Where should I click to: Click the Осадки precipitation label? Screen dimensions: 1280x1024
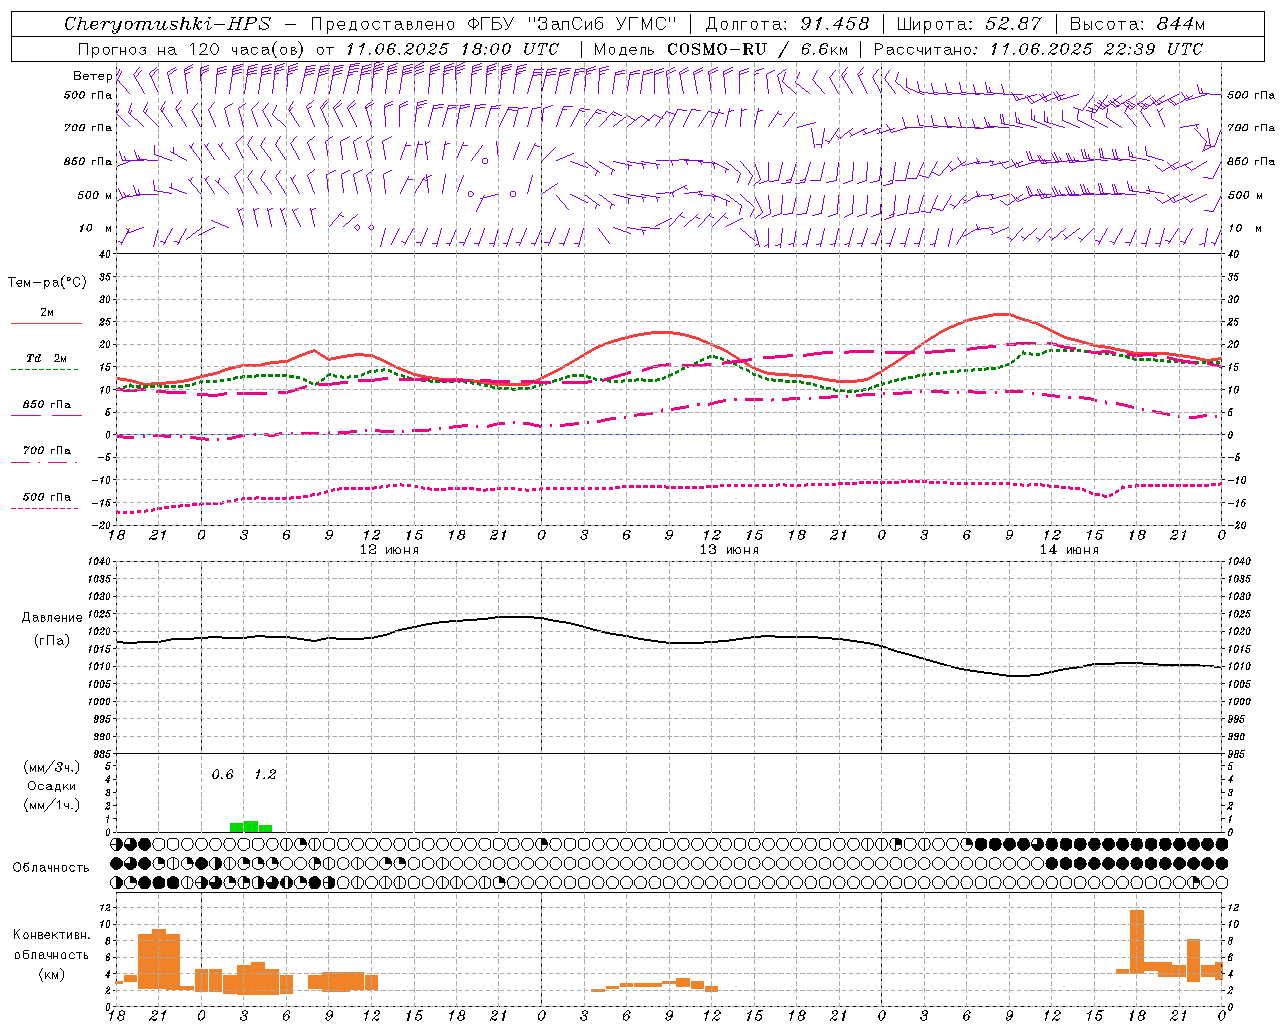(x=52, y=786)
